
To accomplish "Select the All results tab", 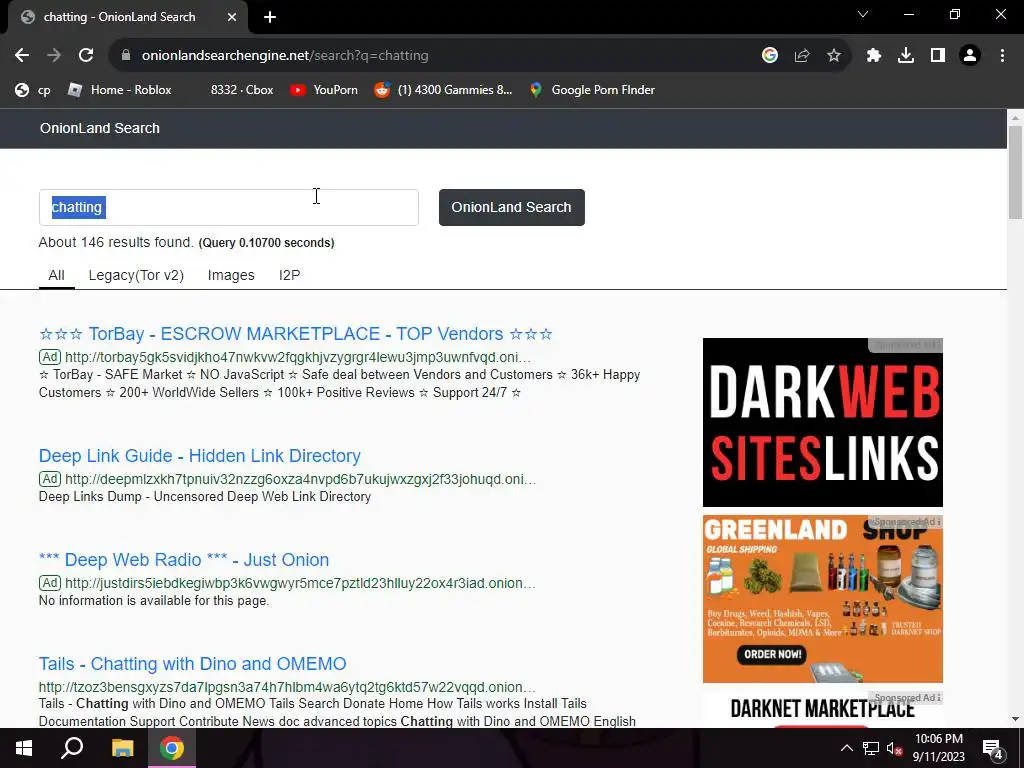I will click(57, 276).
